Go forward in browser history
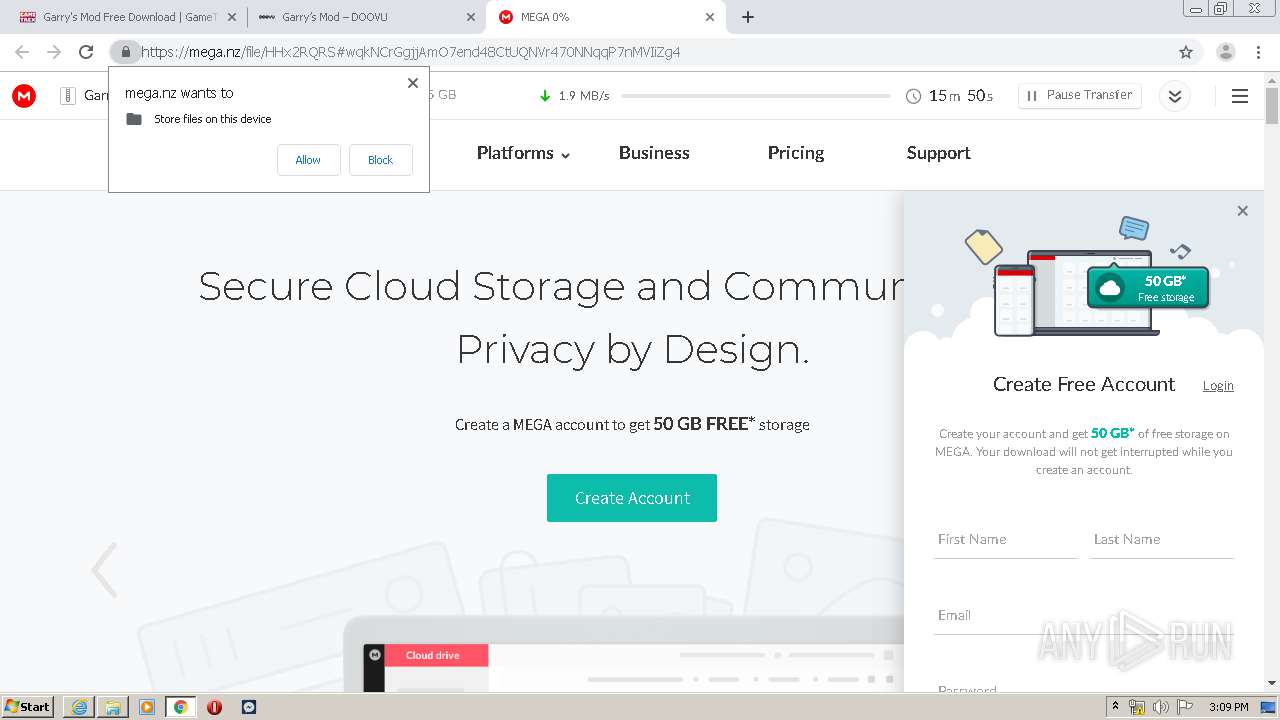Screen dimensions: 1280x720 pyautogui.click(x=54, y=52)
